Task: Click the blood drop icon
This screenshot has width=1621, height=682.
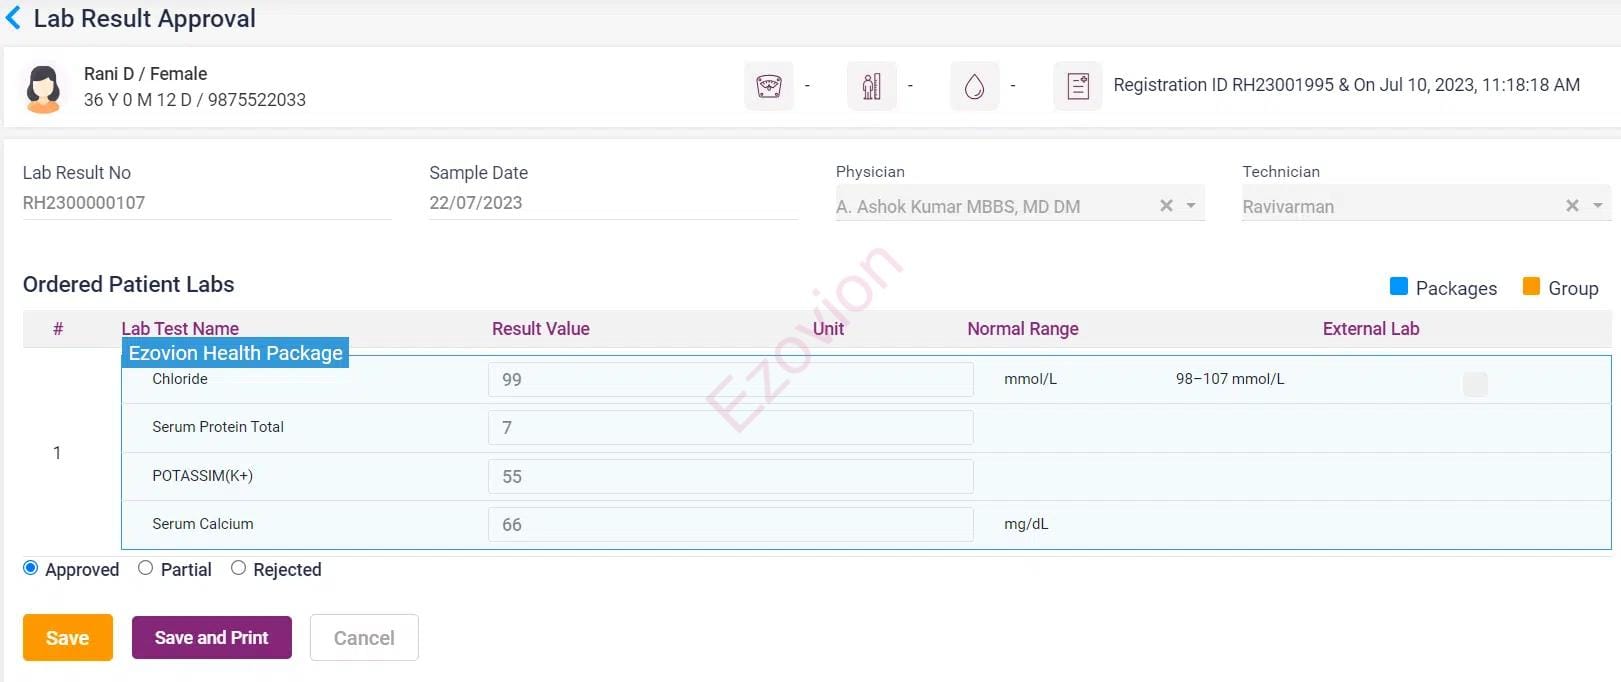Action: (974, 86)
